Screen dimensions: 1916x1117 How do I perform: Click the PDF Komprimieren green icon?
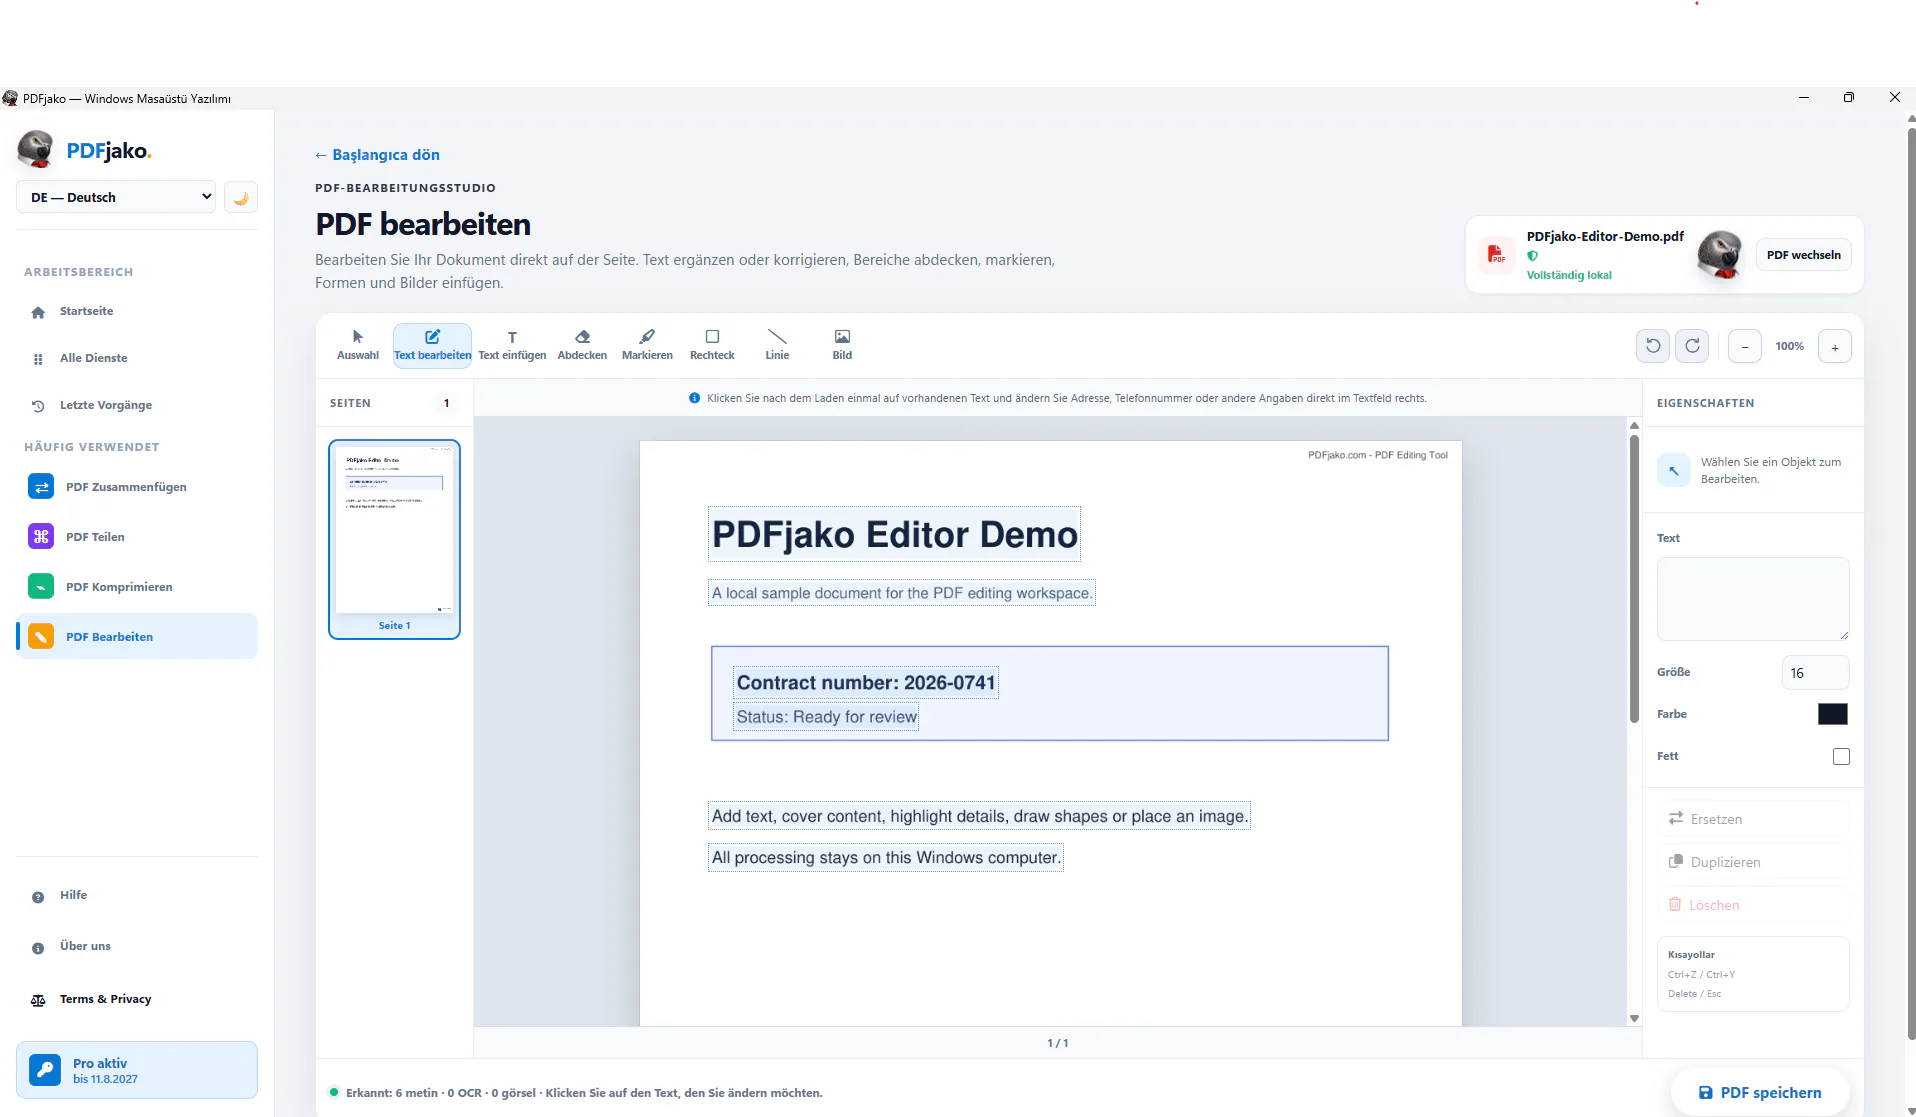coord(41,587)
